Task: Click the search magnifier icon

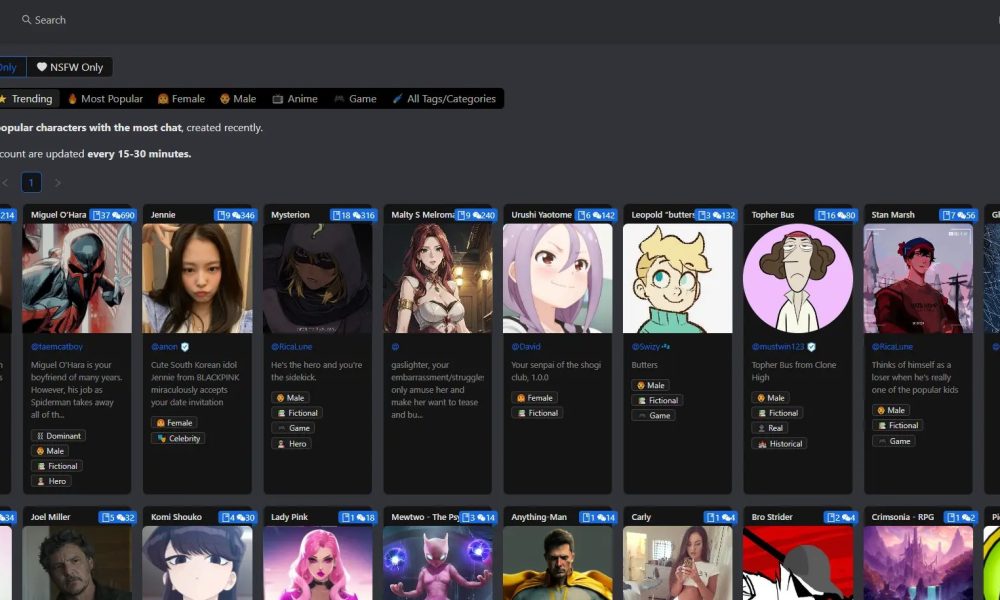Action: [x=26, y=20]
